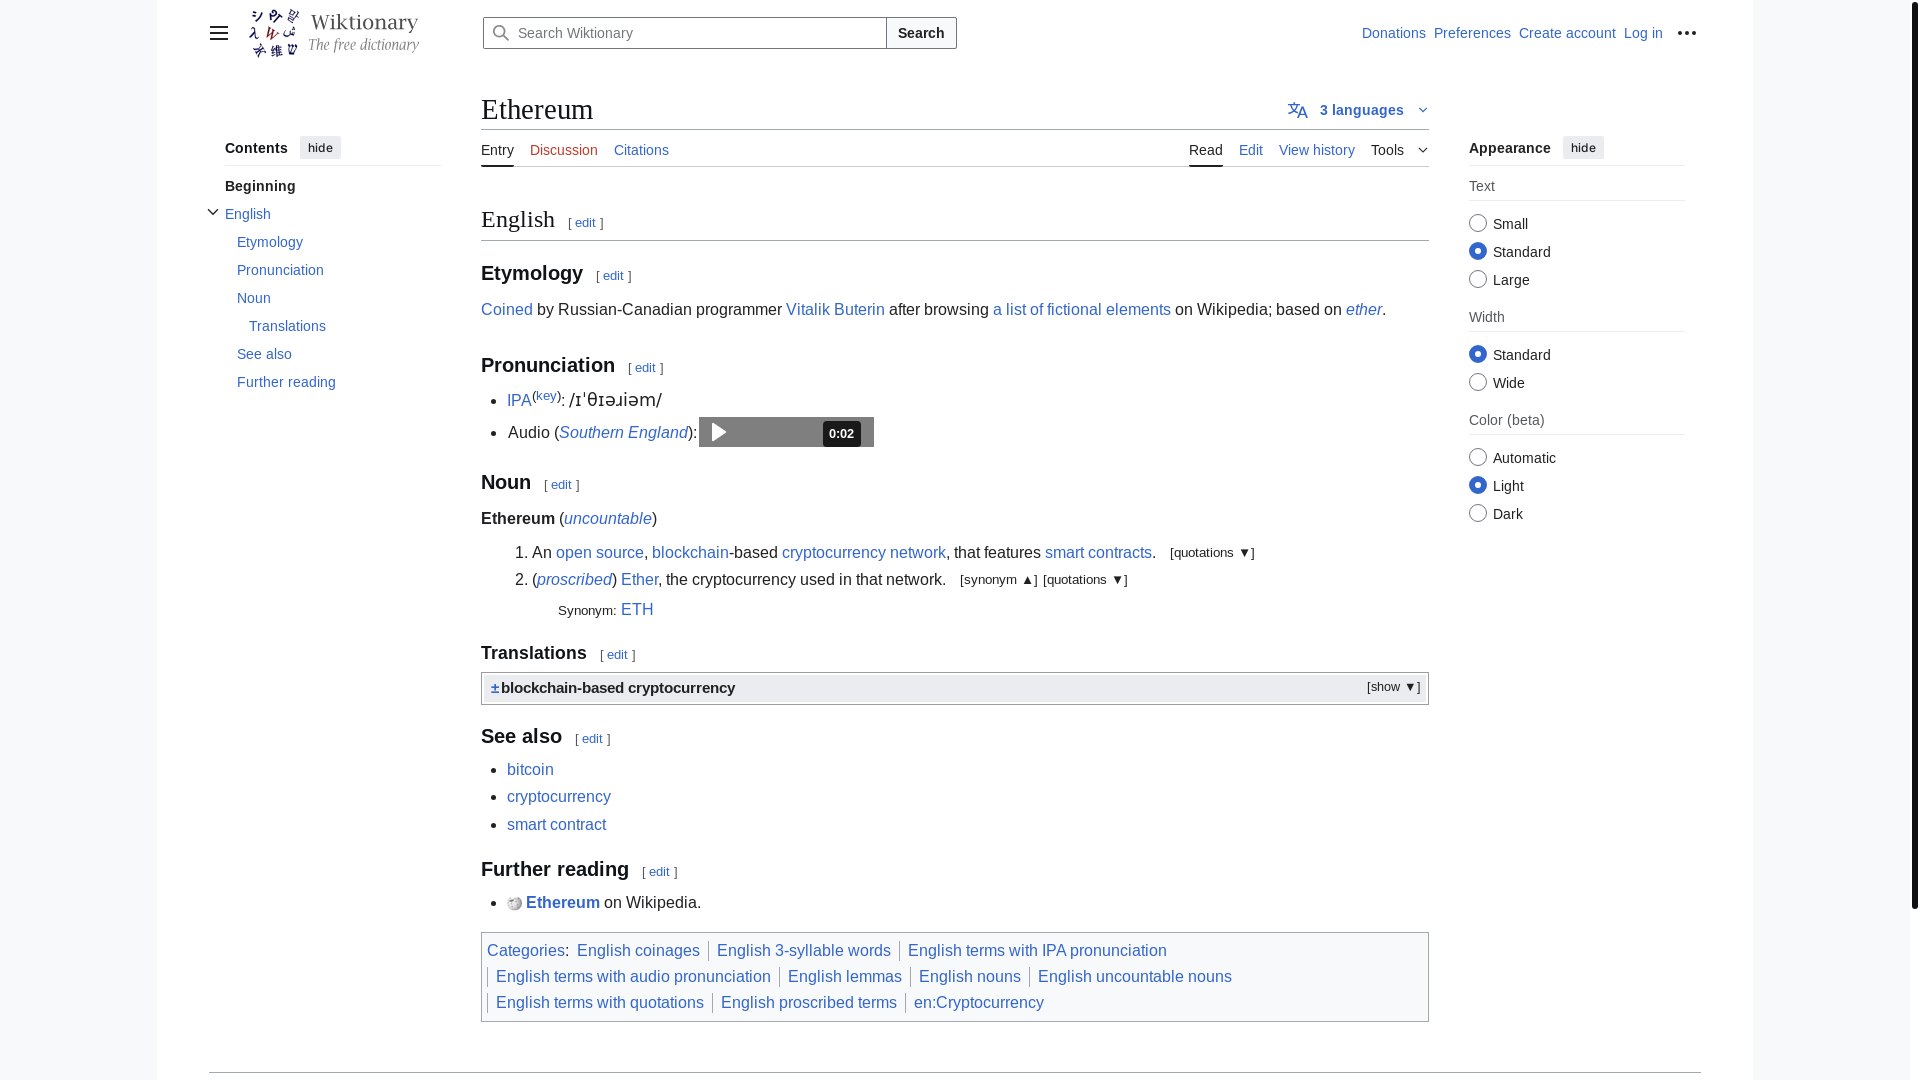Collapse the synonym list for Ether

998,580
